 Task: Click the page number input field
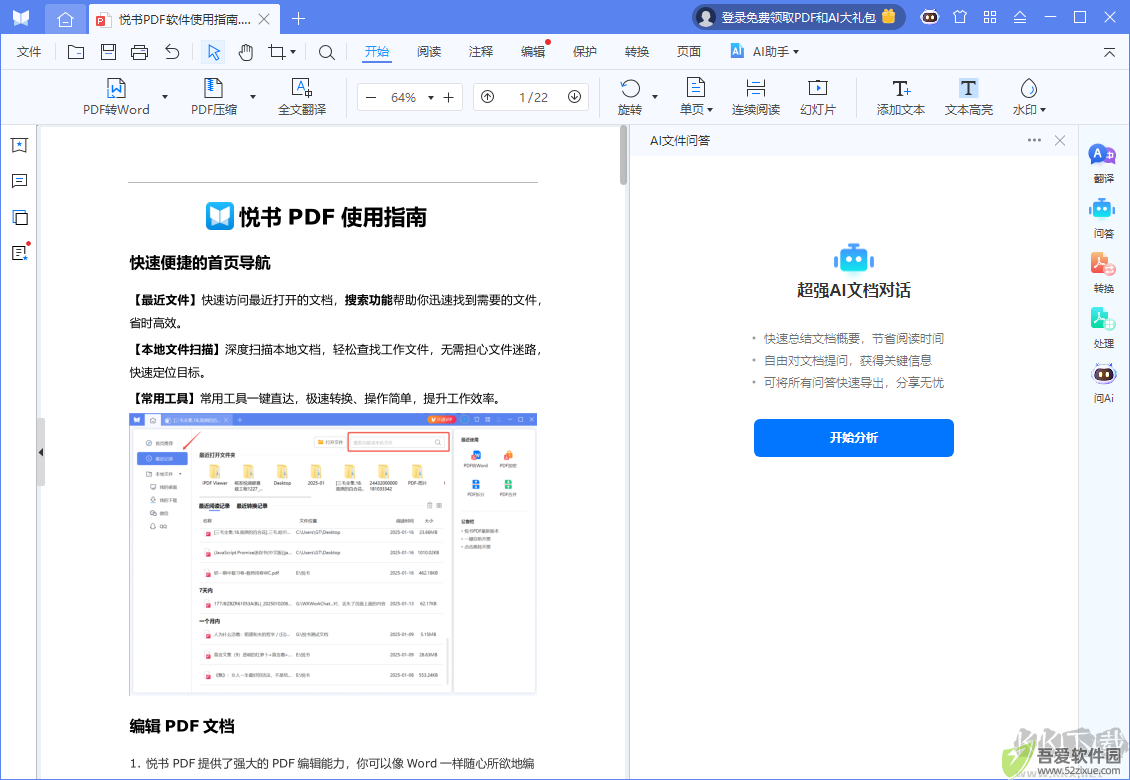point(533,97)
